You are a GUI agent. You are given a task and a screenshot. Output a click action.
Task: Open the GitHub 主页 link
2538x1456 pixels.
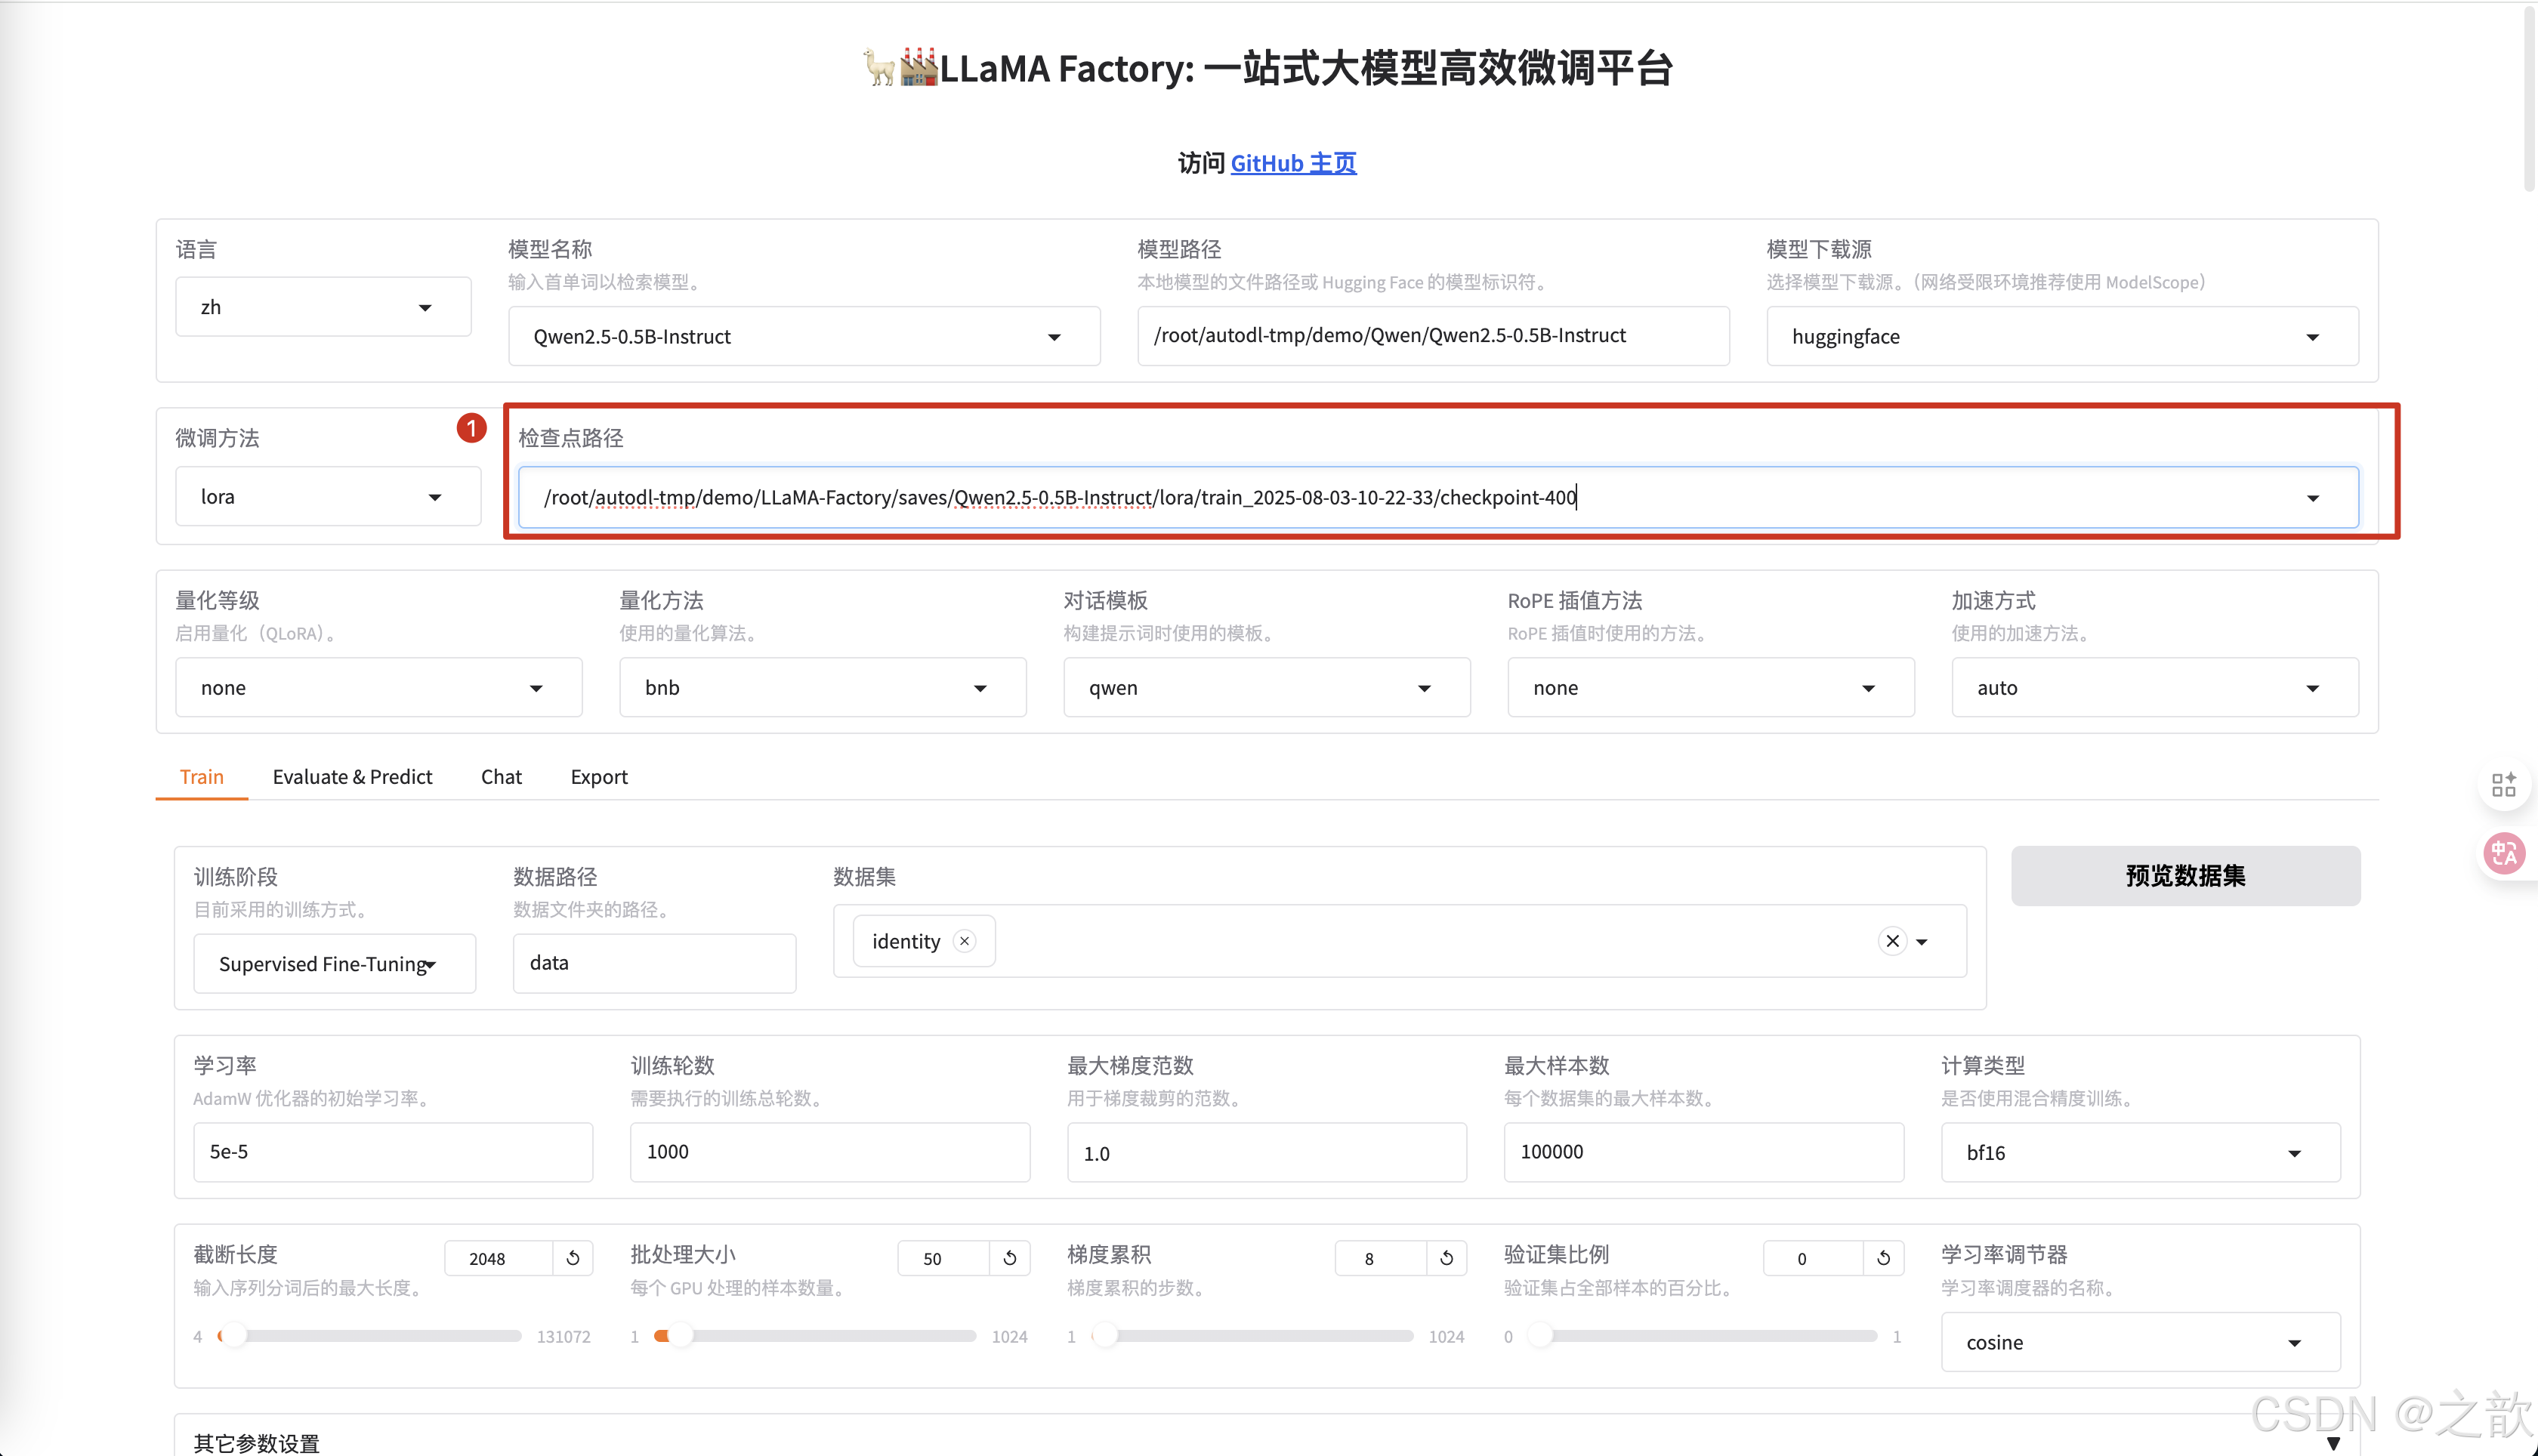(x=1293, y=163)
